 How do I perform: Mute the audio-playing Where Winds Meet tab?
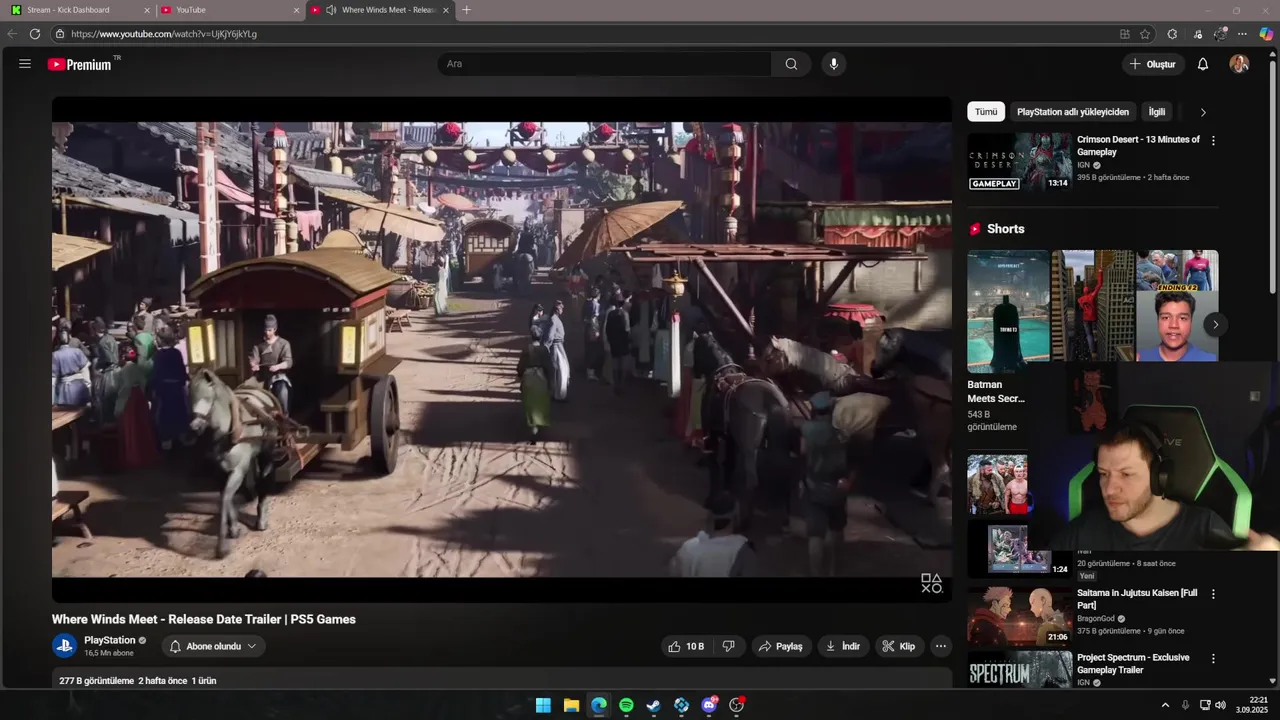point(331,10)
